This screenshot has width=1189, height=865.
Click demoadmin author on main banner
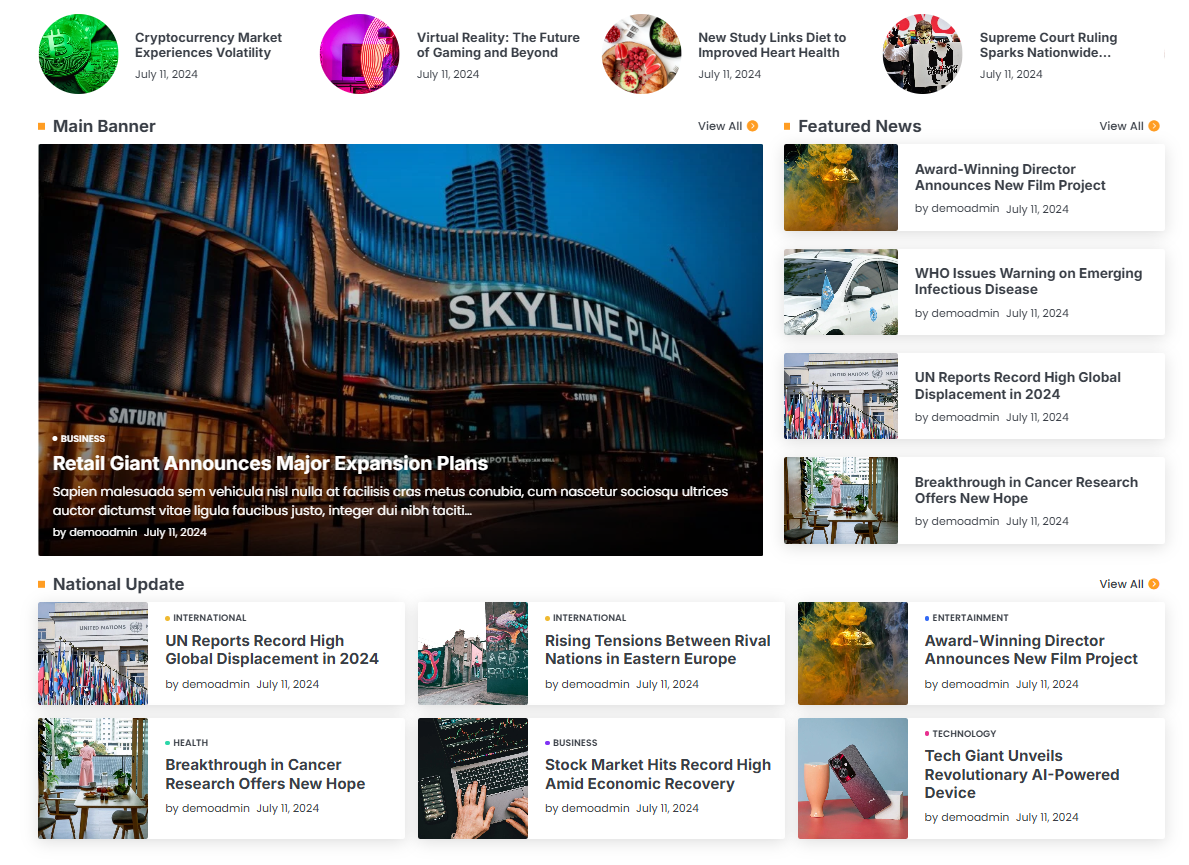point(103,532)
